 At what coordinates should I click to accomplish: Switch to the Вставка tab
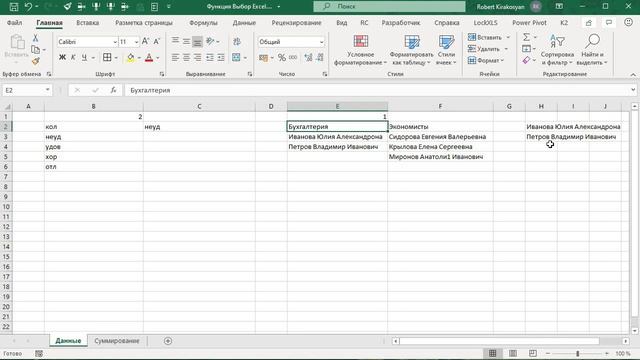pyautogui.click(x=88, y=23)
